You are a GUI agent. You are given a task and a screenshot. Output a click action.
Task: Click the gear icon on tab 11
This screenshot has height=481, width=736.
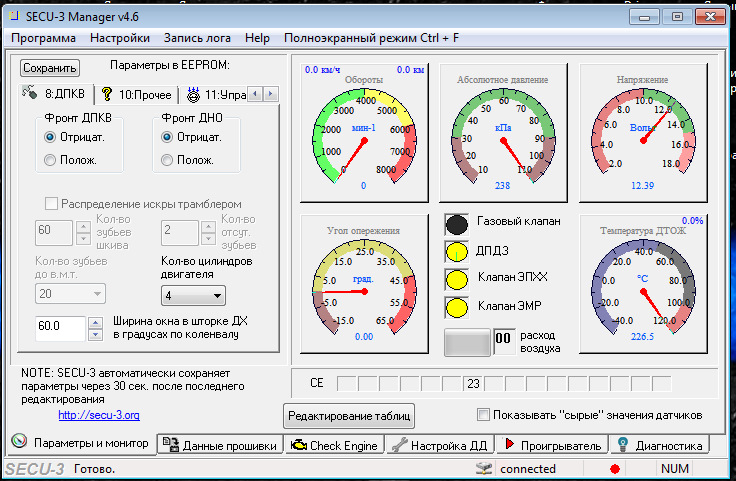pos(193,95)
